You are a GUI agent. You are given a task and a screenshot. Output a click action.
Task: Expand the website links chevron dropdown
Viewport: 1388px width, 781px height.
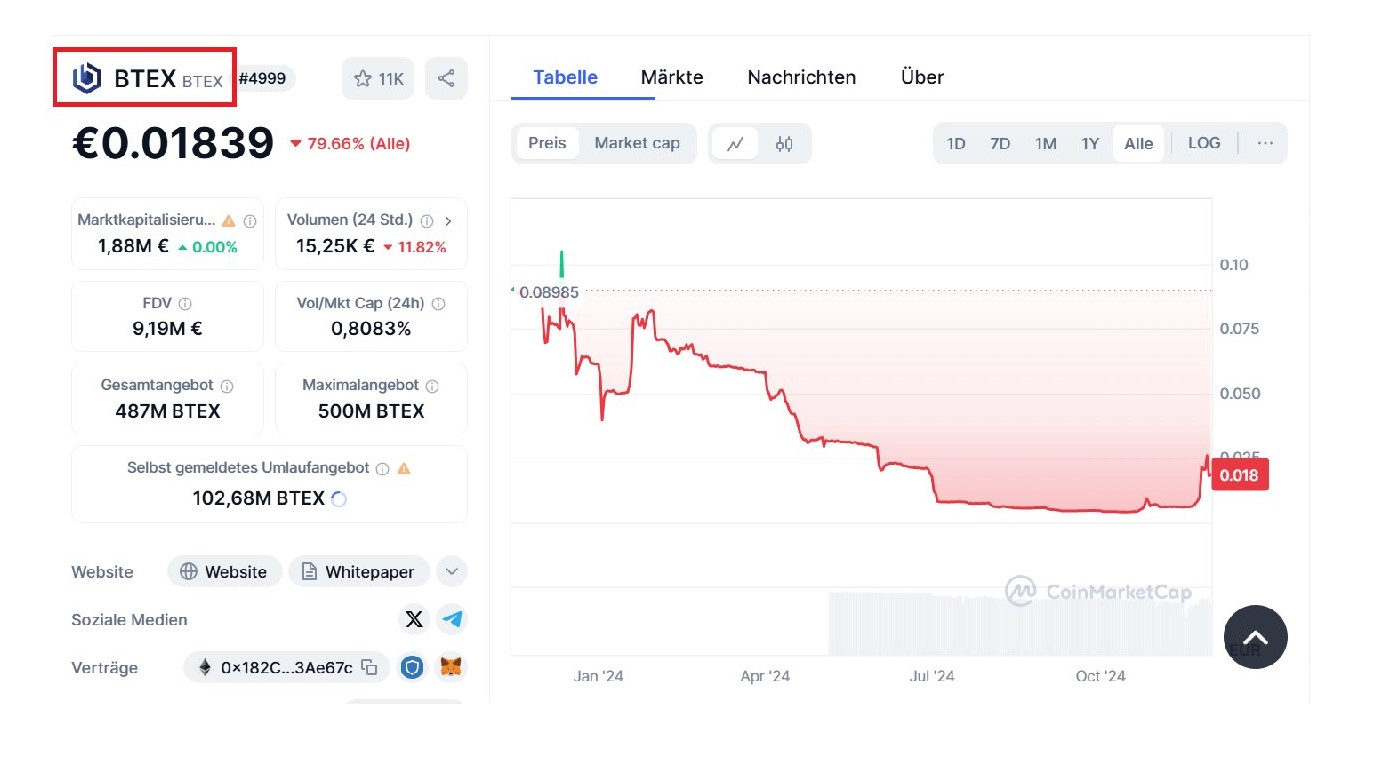click(x=451, y=572)
